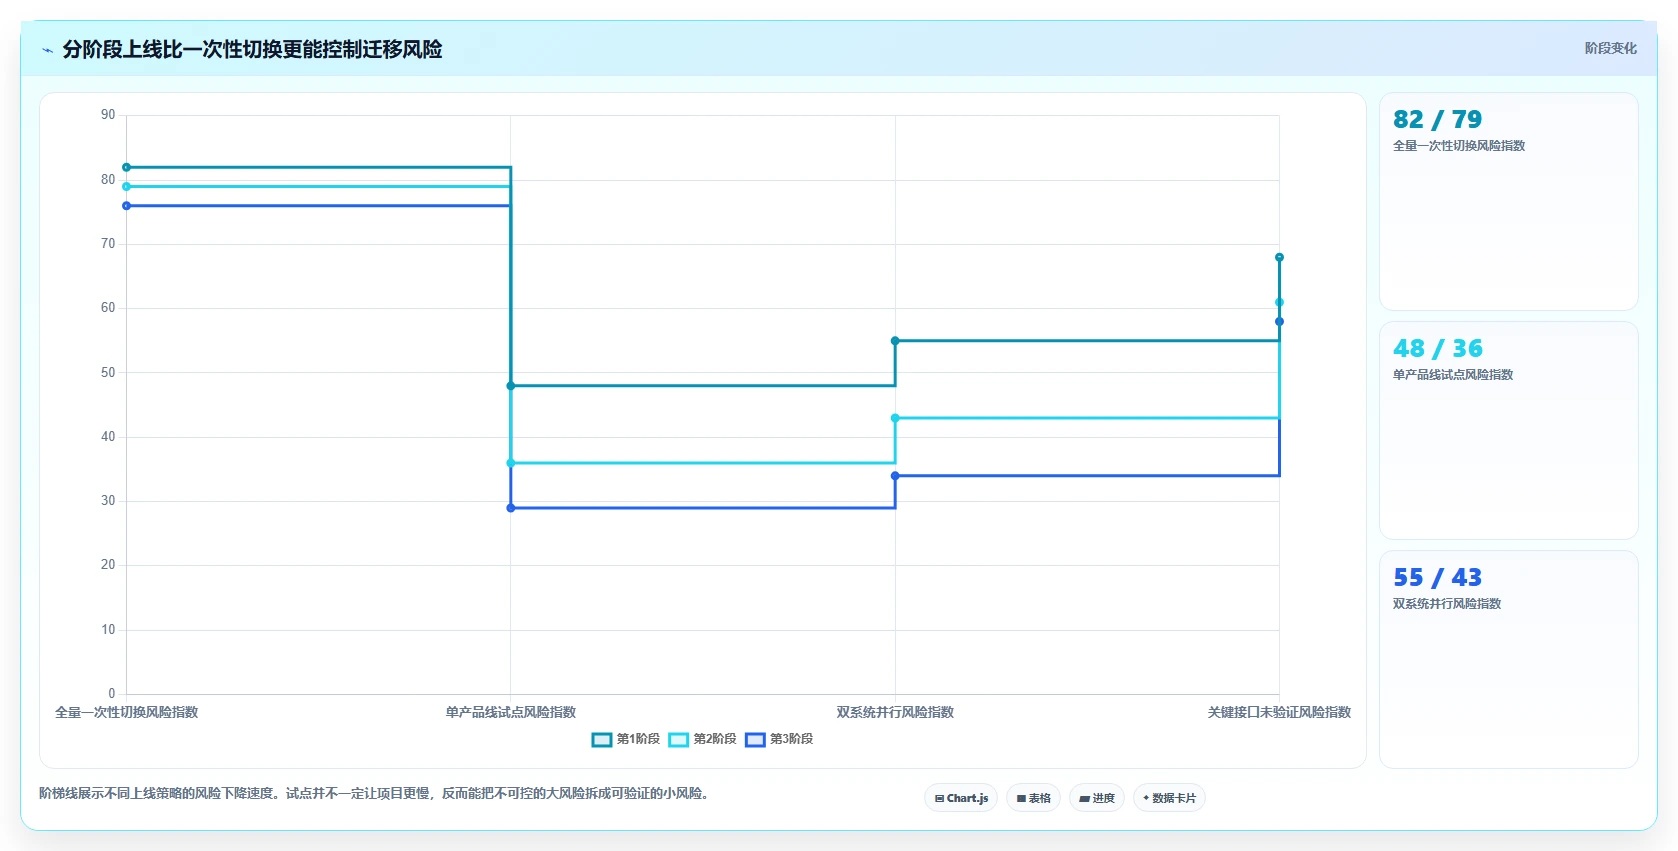Click the Chart.js chip
This screenshot has width=1678, height=851.
pyautogui.click(x=961, y=798)
